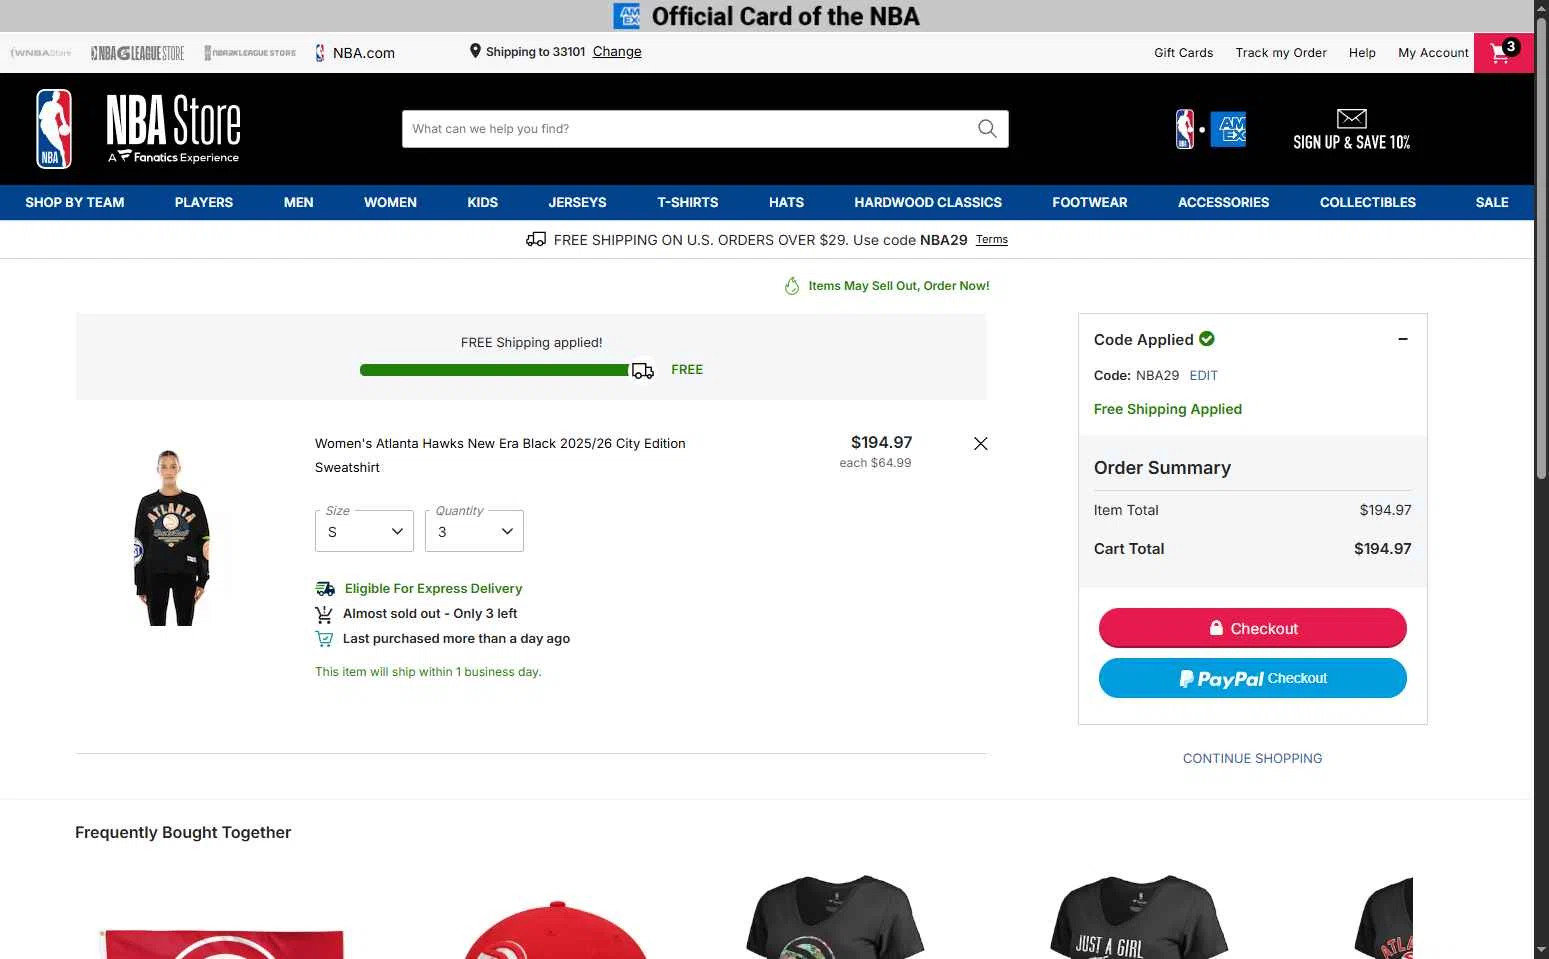Click the Eligible For Express Delivery text
Image resolution: width=1549 pixels, height=959 pixels.
(433, 588)
